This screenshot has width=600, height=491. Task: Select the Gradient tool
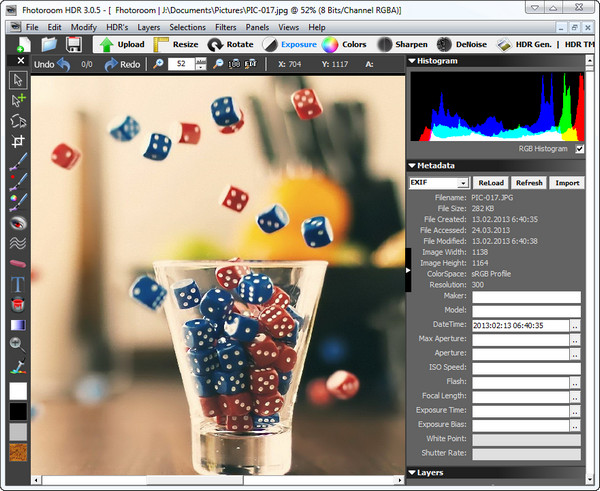17,325
